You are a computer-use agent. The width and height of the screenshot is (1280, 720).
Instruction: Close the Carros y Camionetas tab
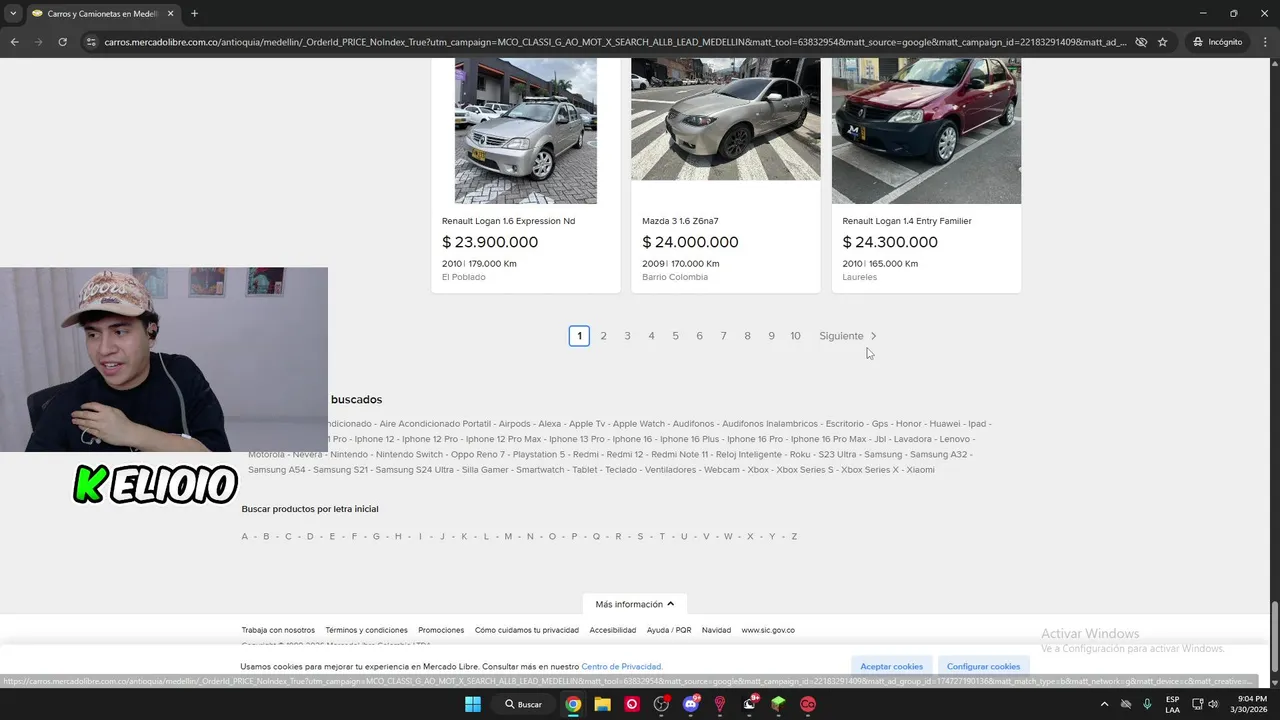170,14
